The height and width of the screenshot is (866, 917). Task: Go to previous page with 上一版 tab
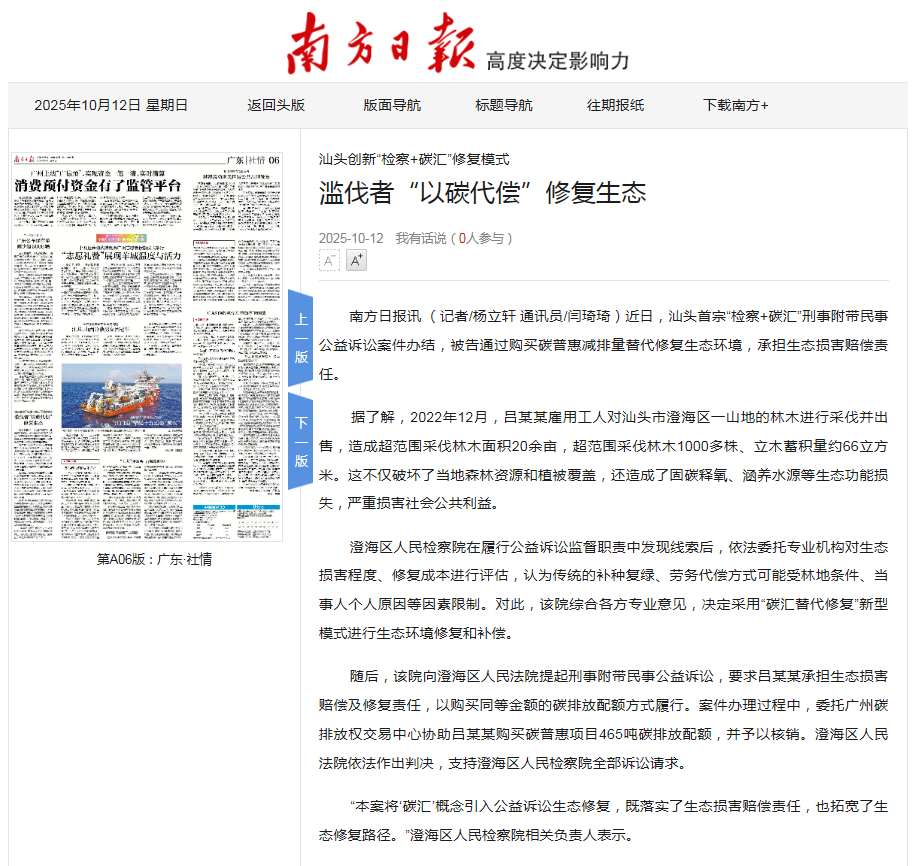301,338
